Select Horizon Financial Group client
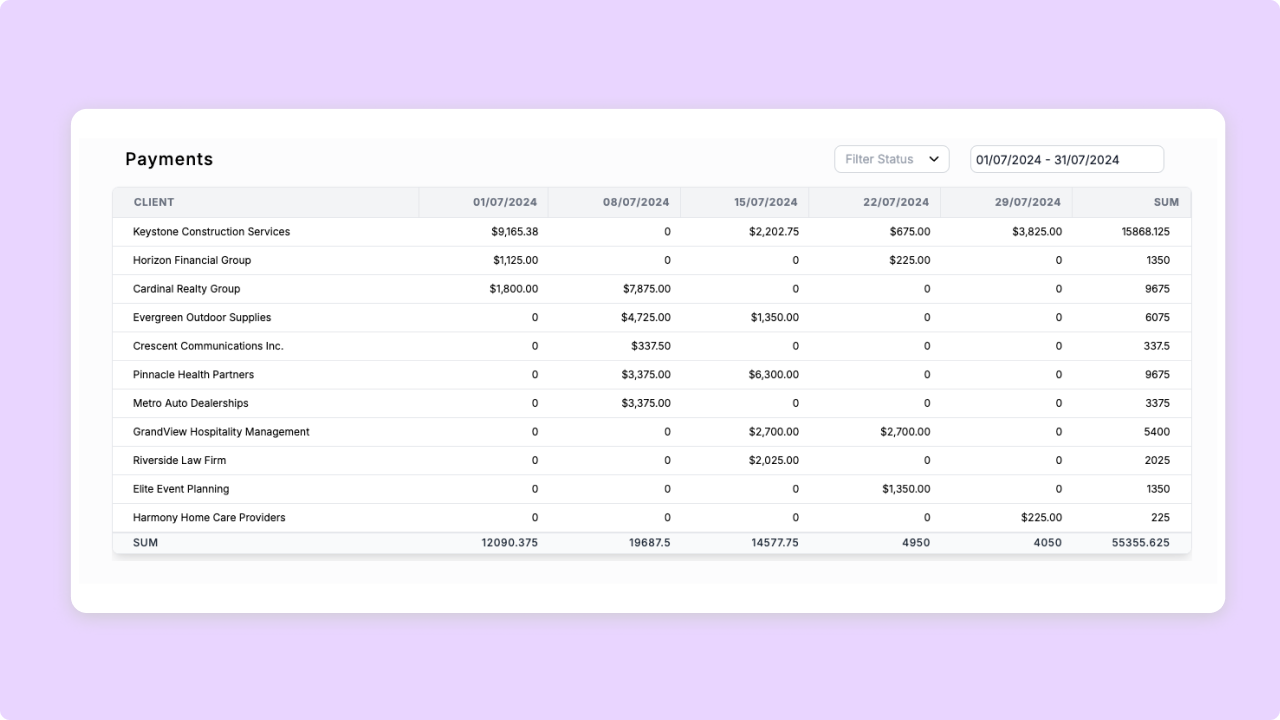The width and height of the screenshot is (1280, 720). click(192, 260)
